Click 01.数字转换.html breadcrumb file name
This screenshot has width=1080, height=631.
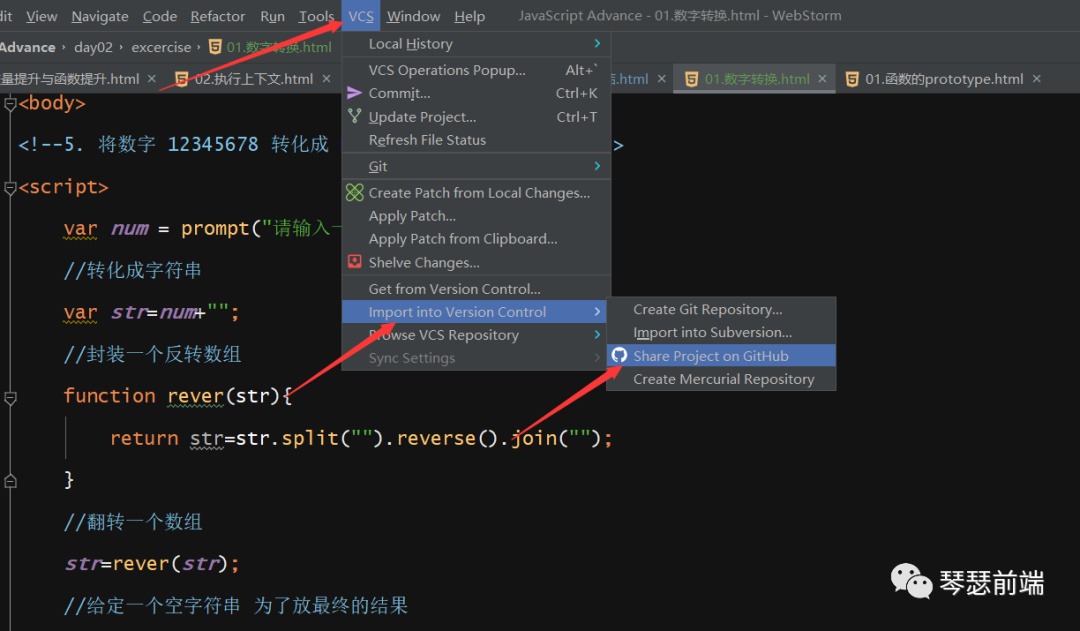279,47
